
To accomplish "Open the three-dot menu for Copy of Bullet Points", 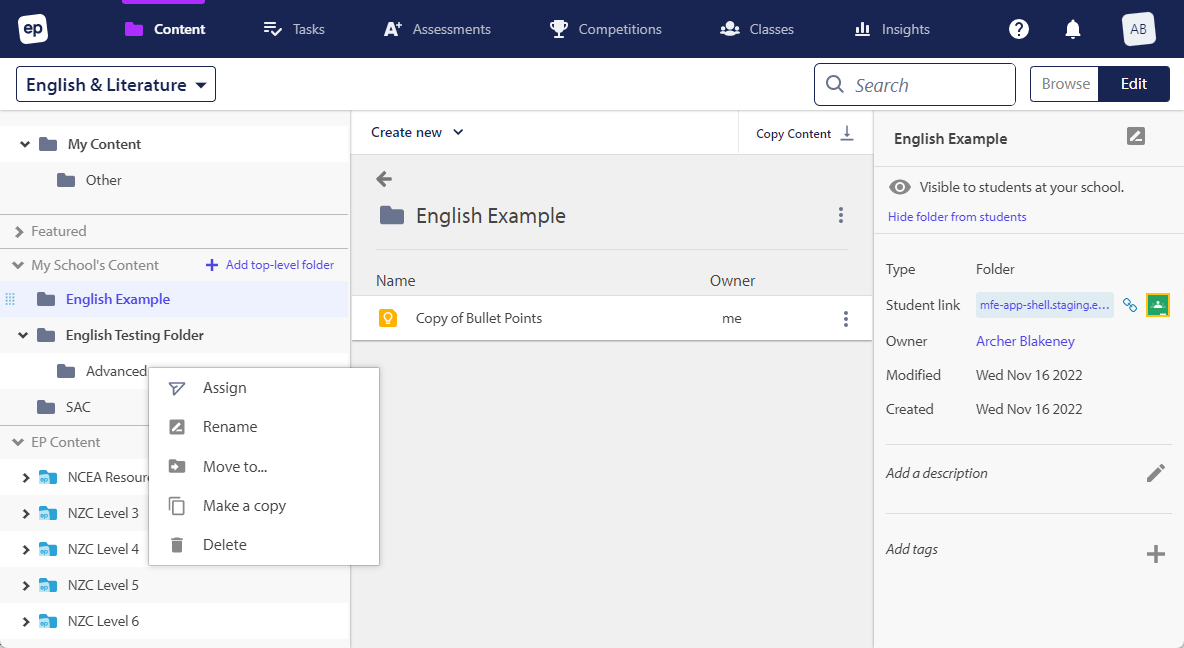I will click(846, 319).
